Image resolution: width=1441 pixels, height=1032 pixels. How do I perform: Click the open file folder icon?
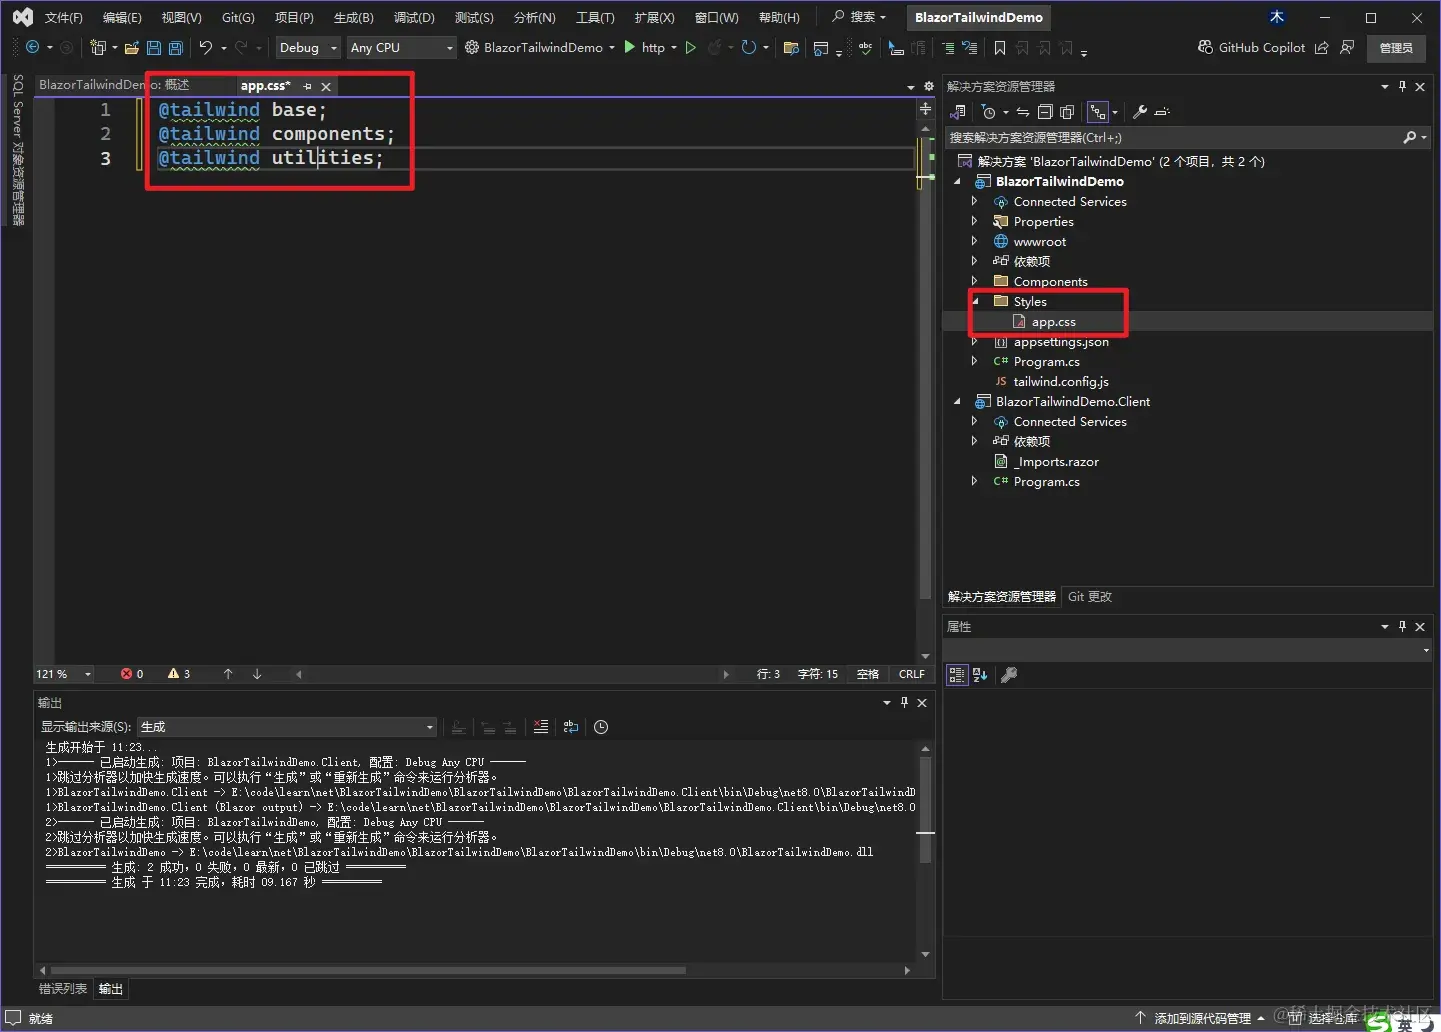[x=131, y=47]
